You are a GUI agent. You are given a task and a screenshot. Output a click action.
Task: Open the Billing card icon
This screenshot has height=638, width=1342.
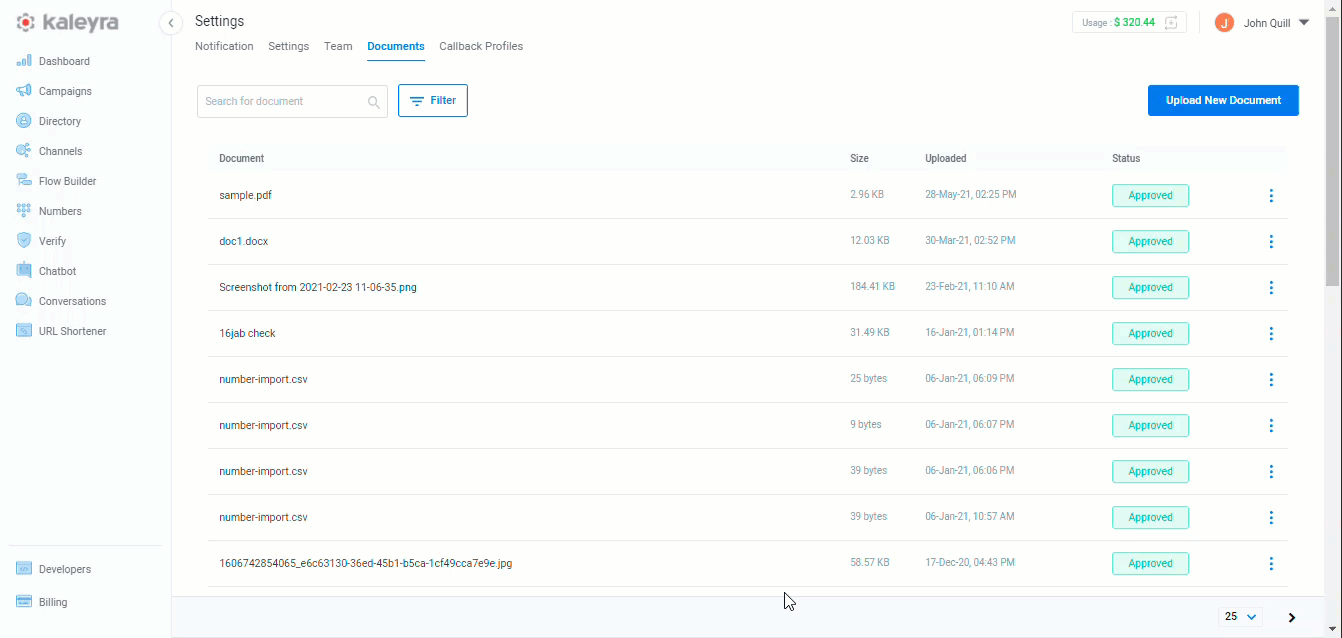click(x=24, y=602)
